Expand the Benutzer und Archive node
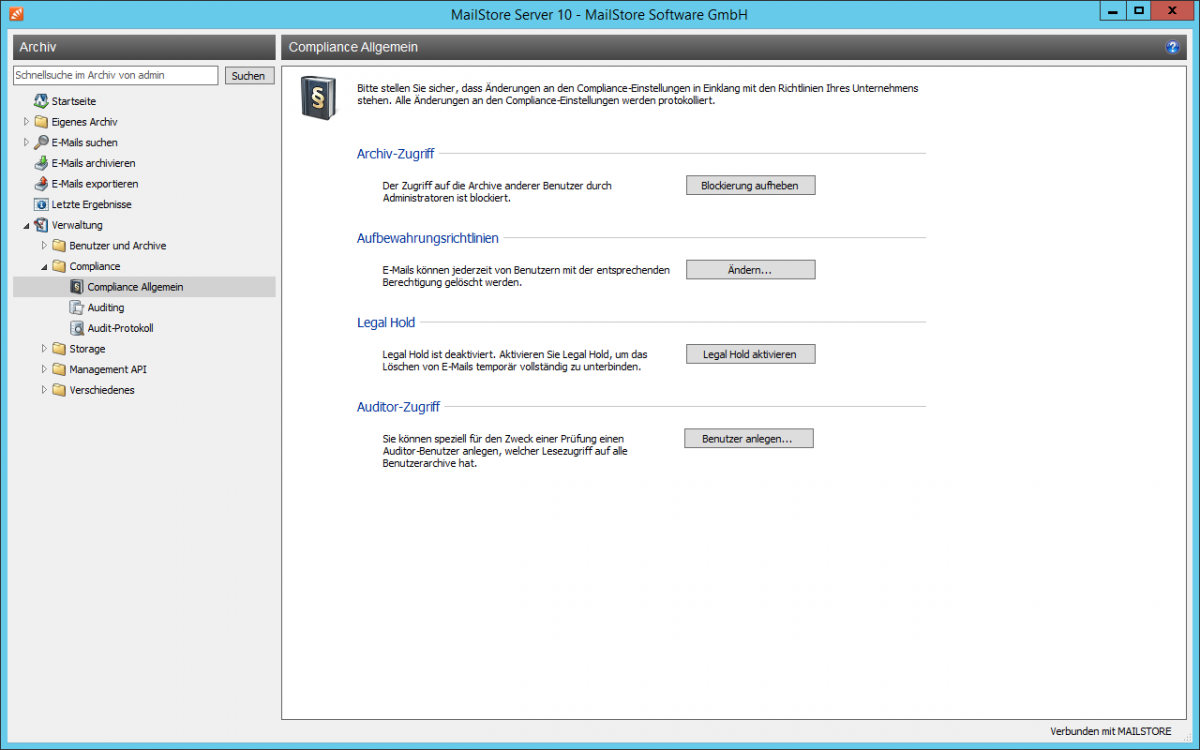Screen dimensions: 1200x750 click(x=44, y=245)
